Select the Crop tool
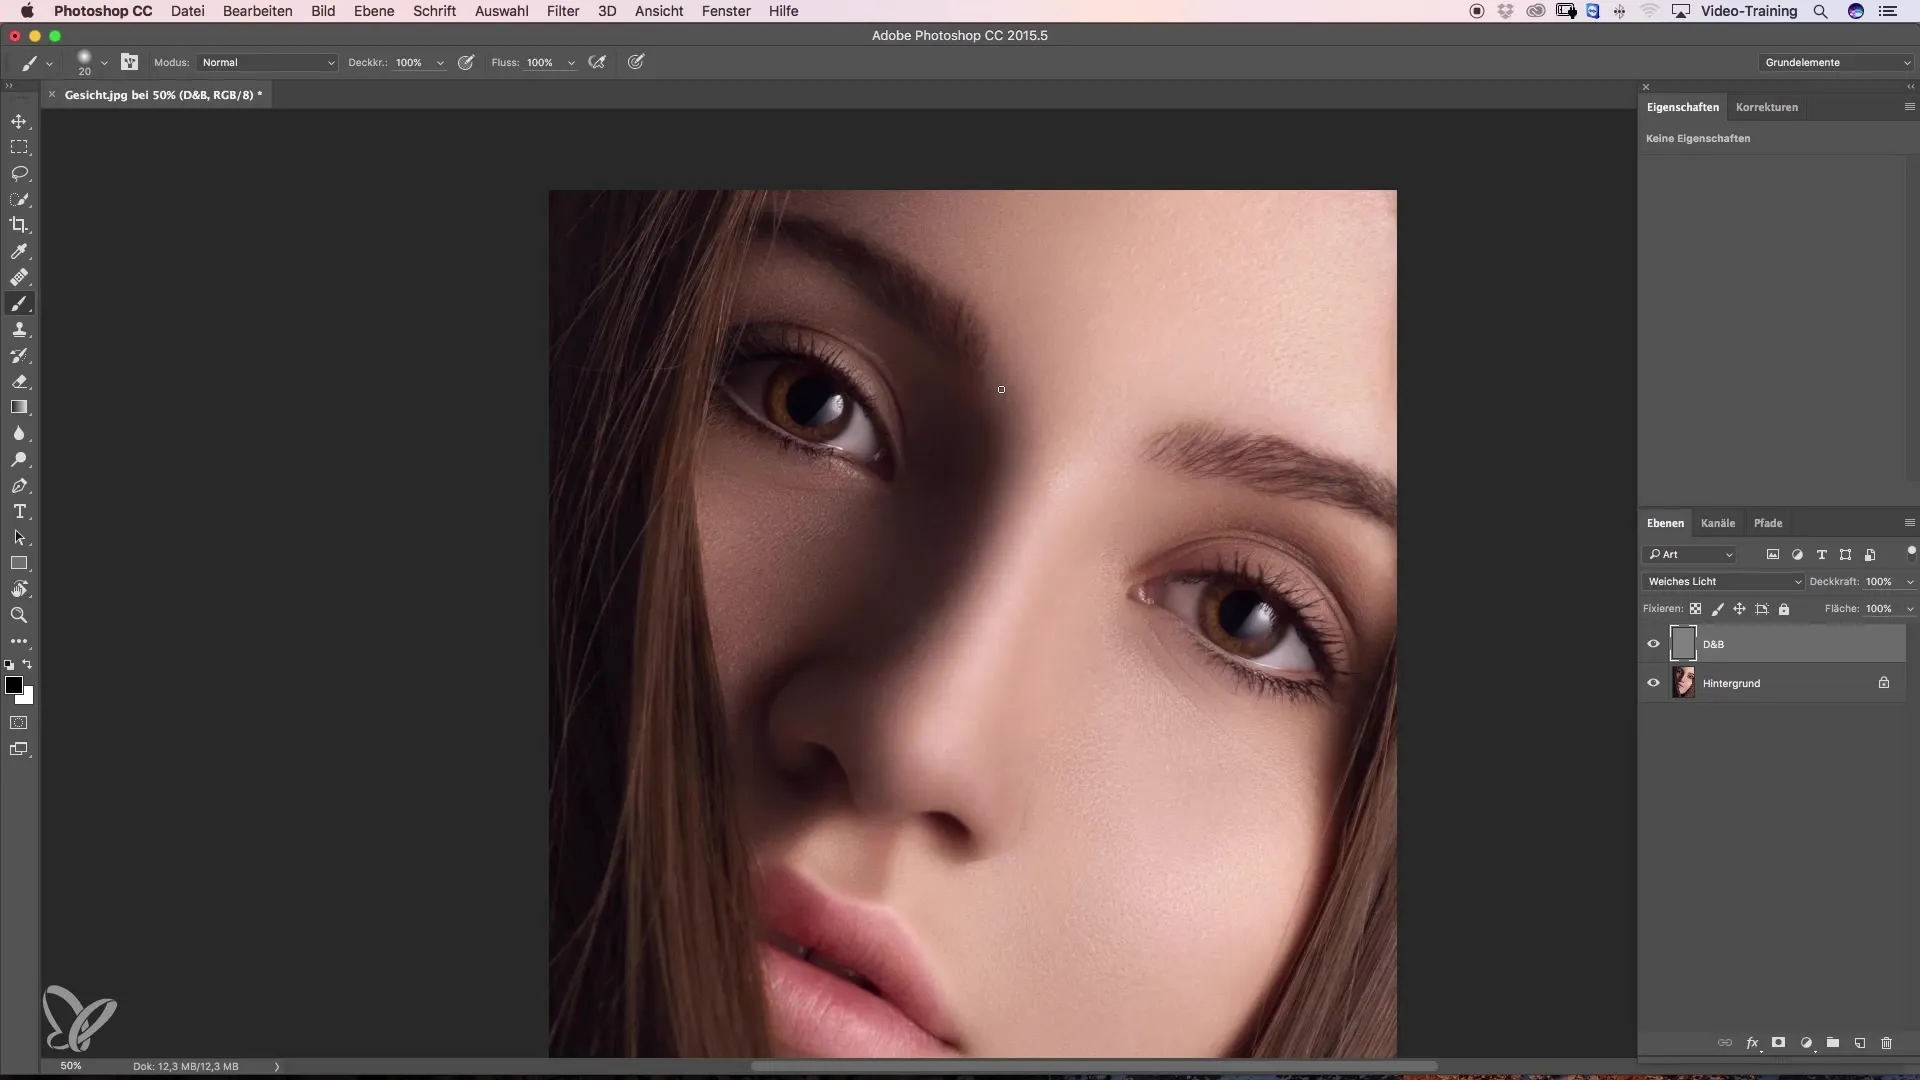 tap(19, 225)
